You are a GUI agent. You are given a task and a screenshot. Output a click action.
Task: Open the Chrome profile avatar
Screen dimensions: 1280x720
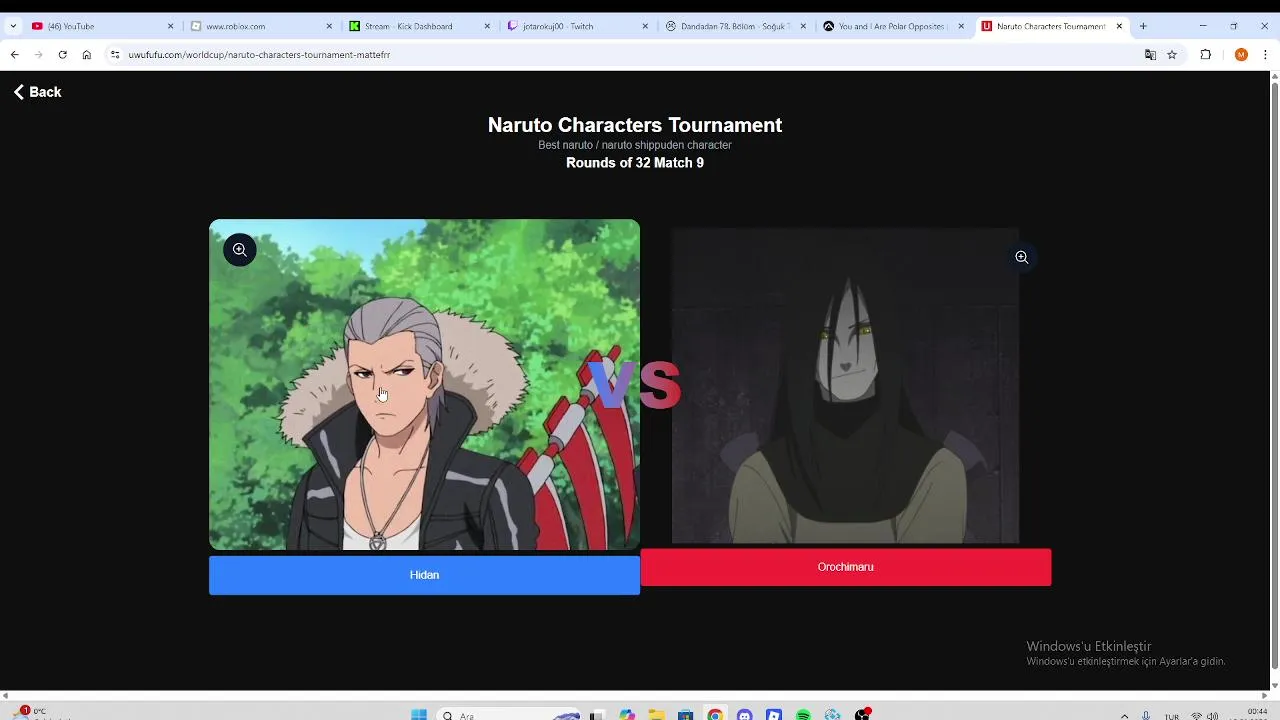coord(1241,55)
